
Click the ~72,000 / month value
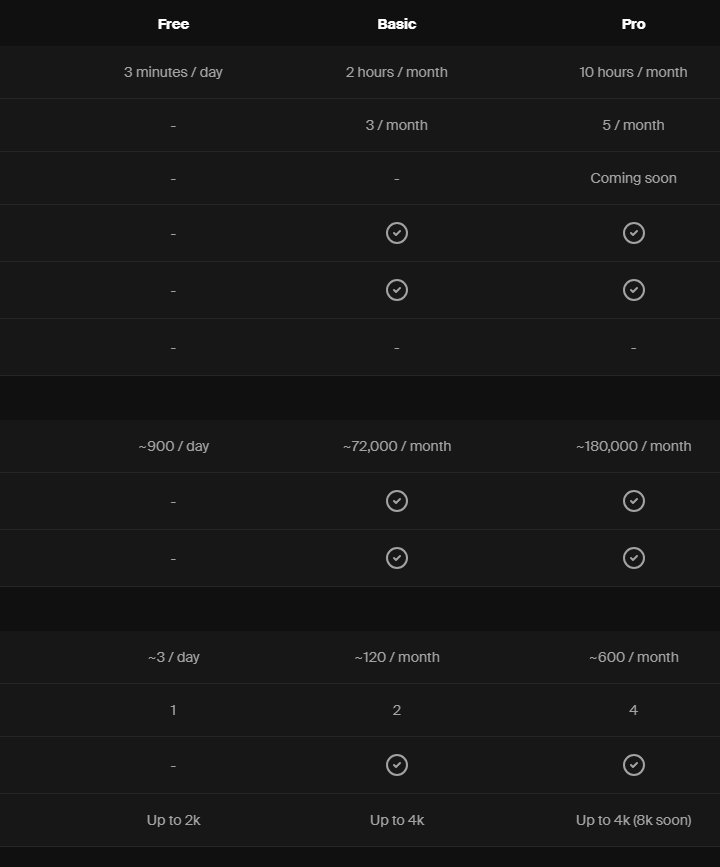(396, 446)
